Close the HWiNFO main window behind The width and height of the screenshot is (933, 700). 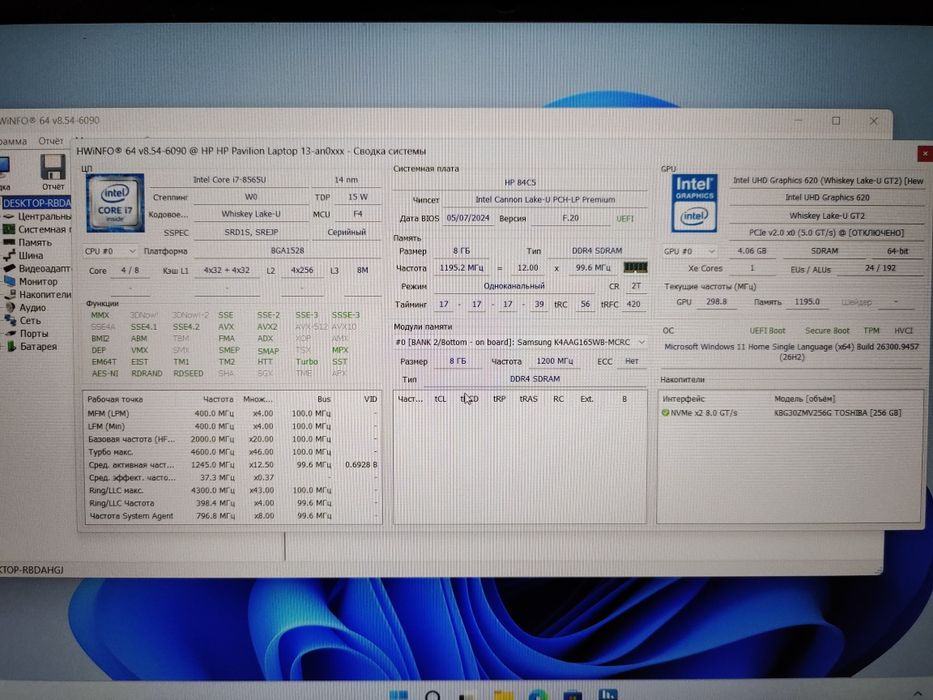point(873,121)
